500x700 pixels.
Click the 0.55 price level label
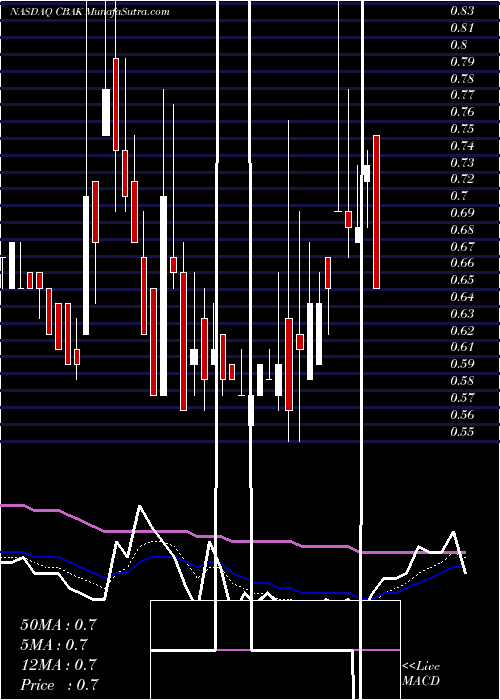pyautogui.click(x=462, y=432)
